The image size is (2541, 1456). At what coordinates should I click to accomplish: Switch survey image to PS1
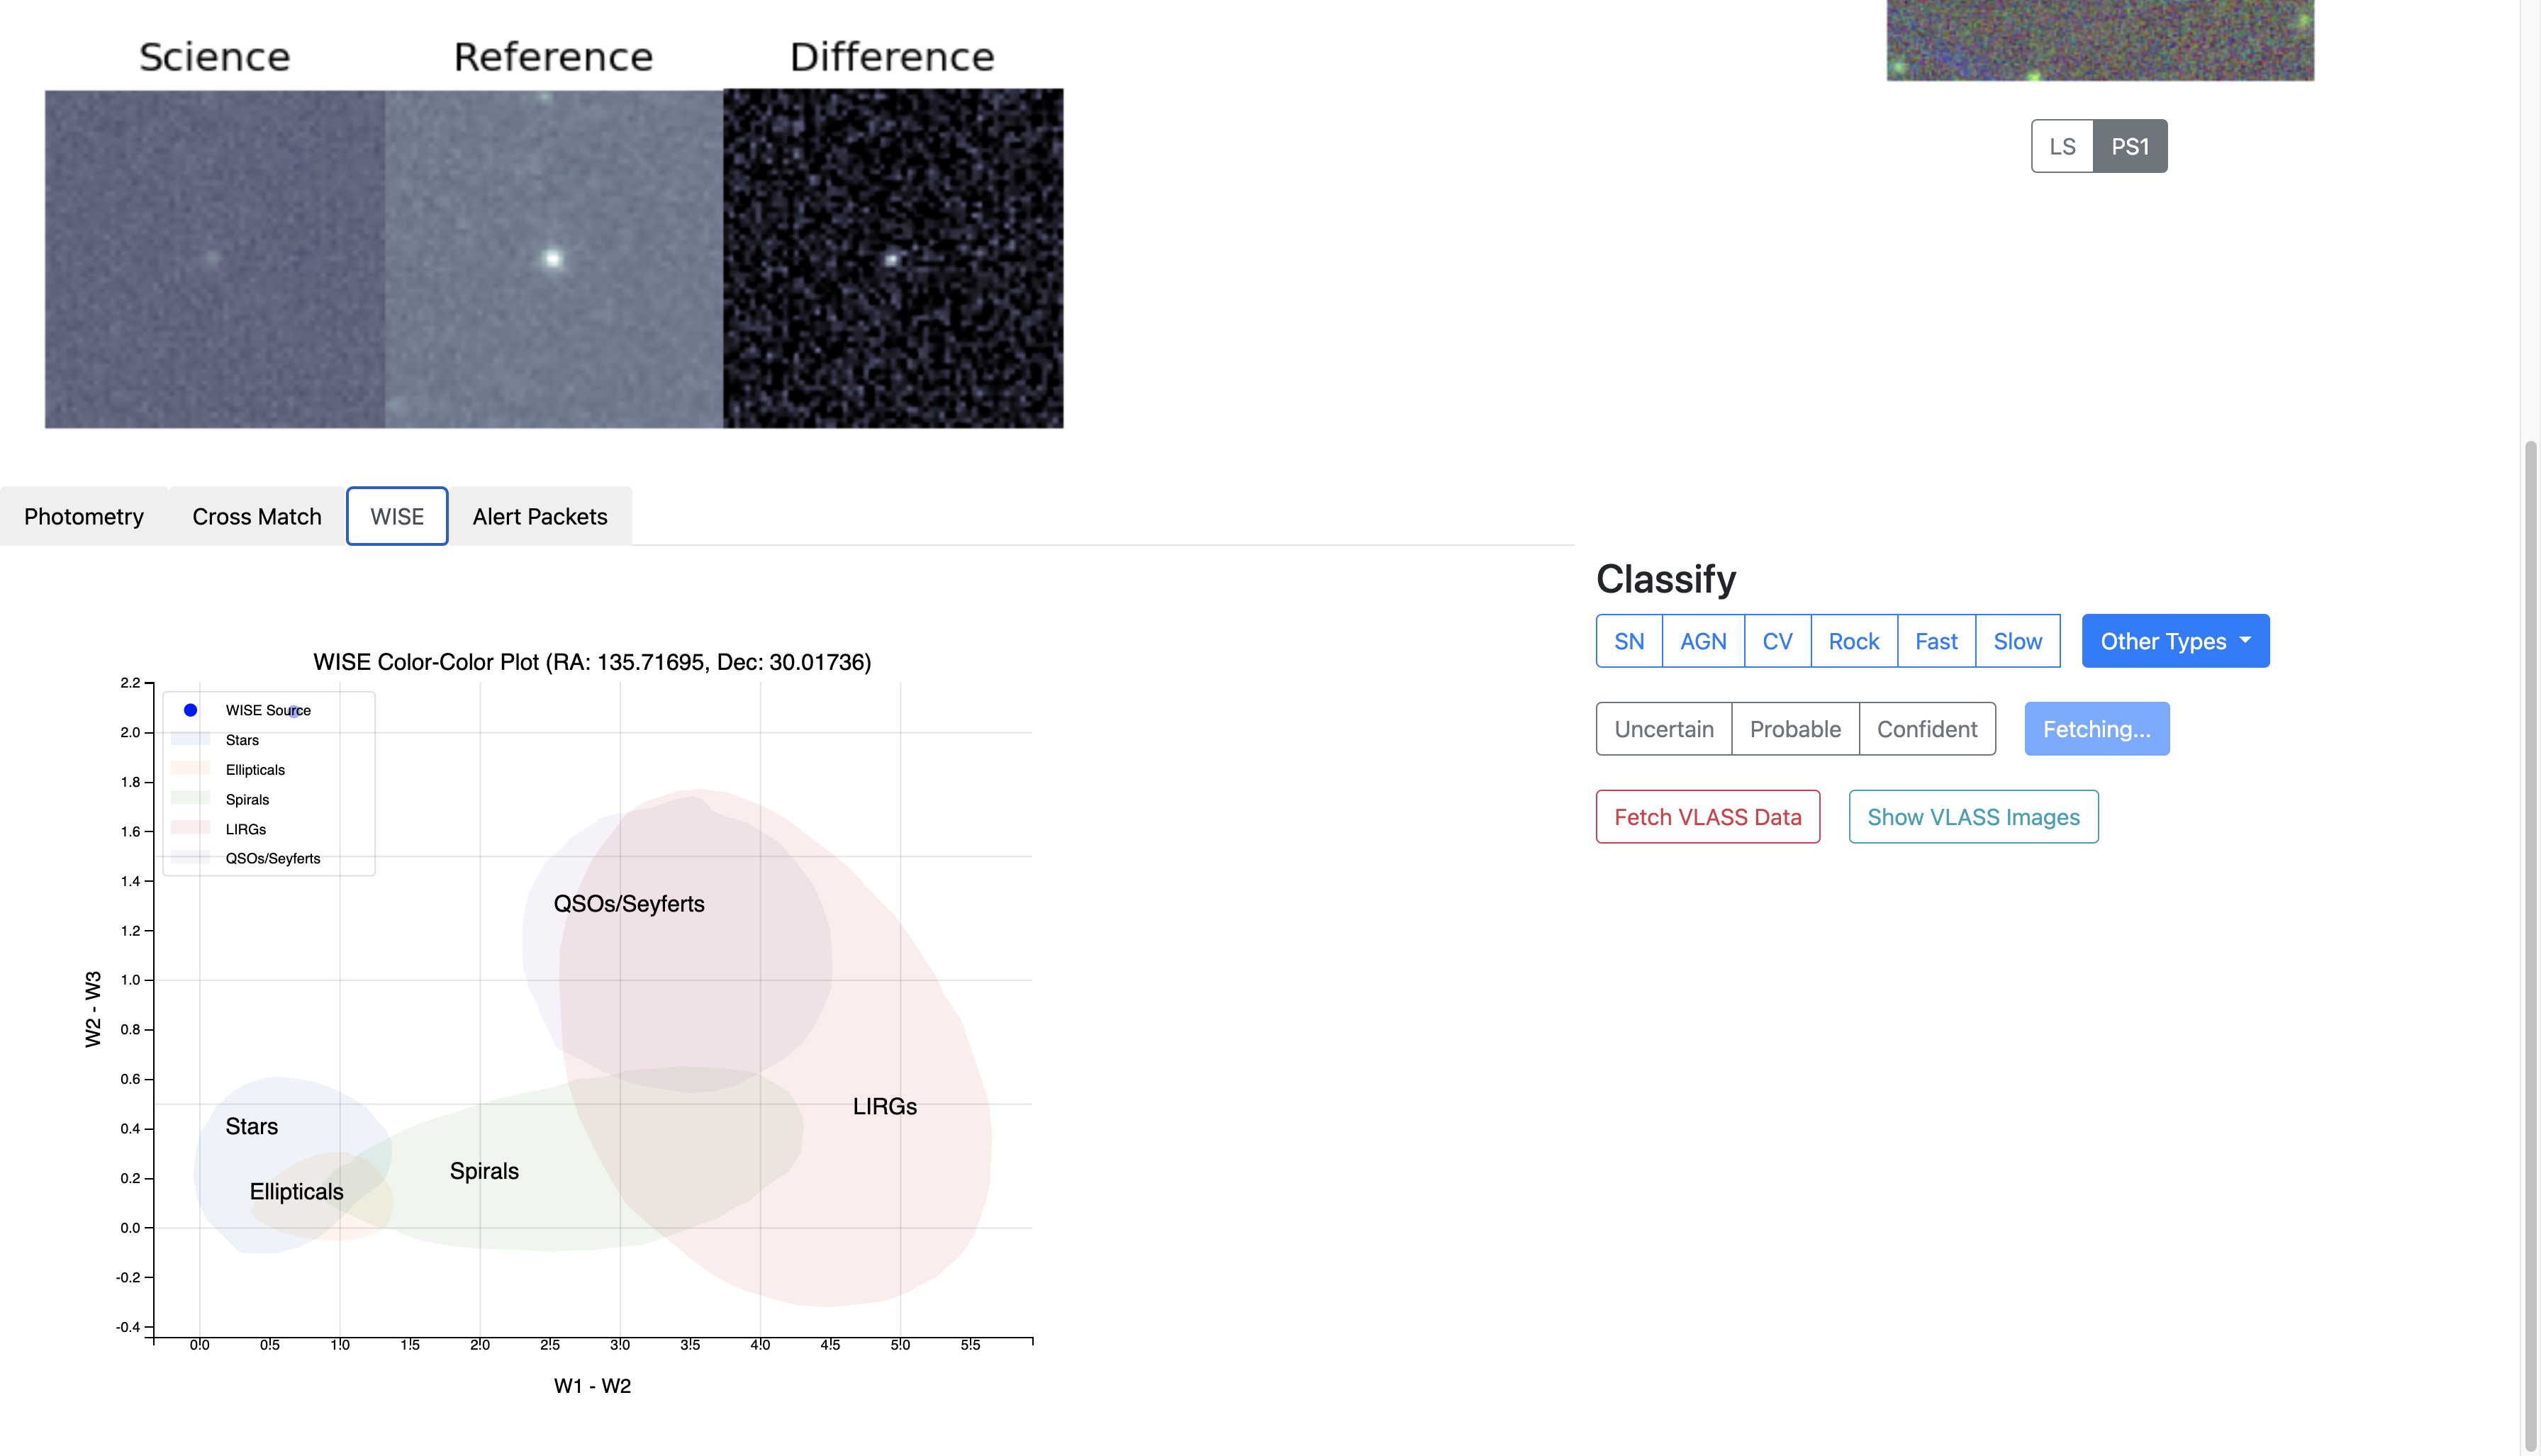coord(2130,146)
